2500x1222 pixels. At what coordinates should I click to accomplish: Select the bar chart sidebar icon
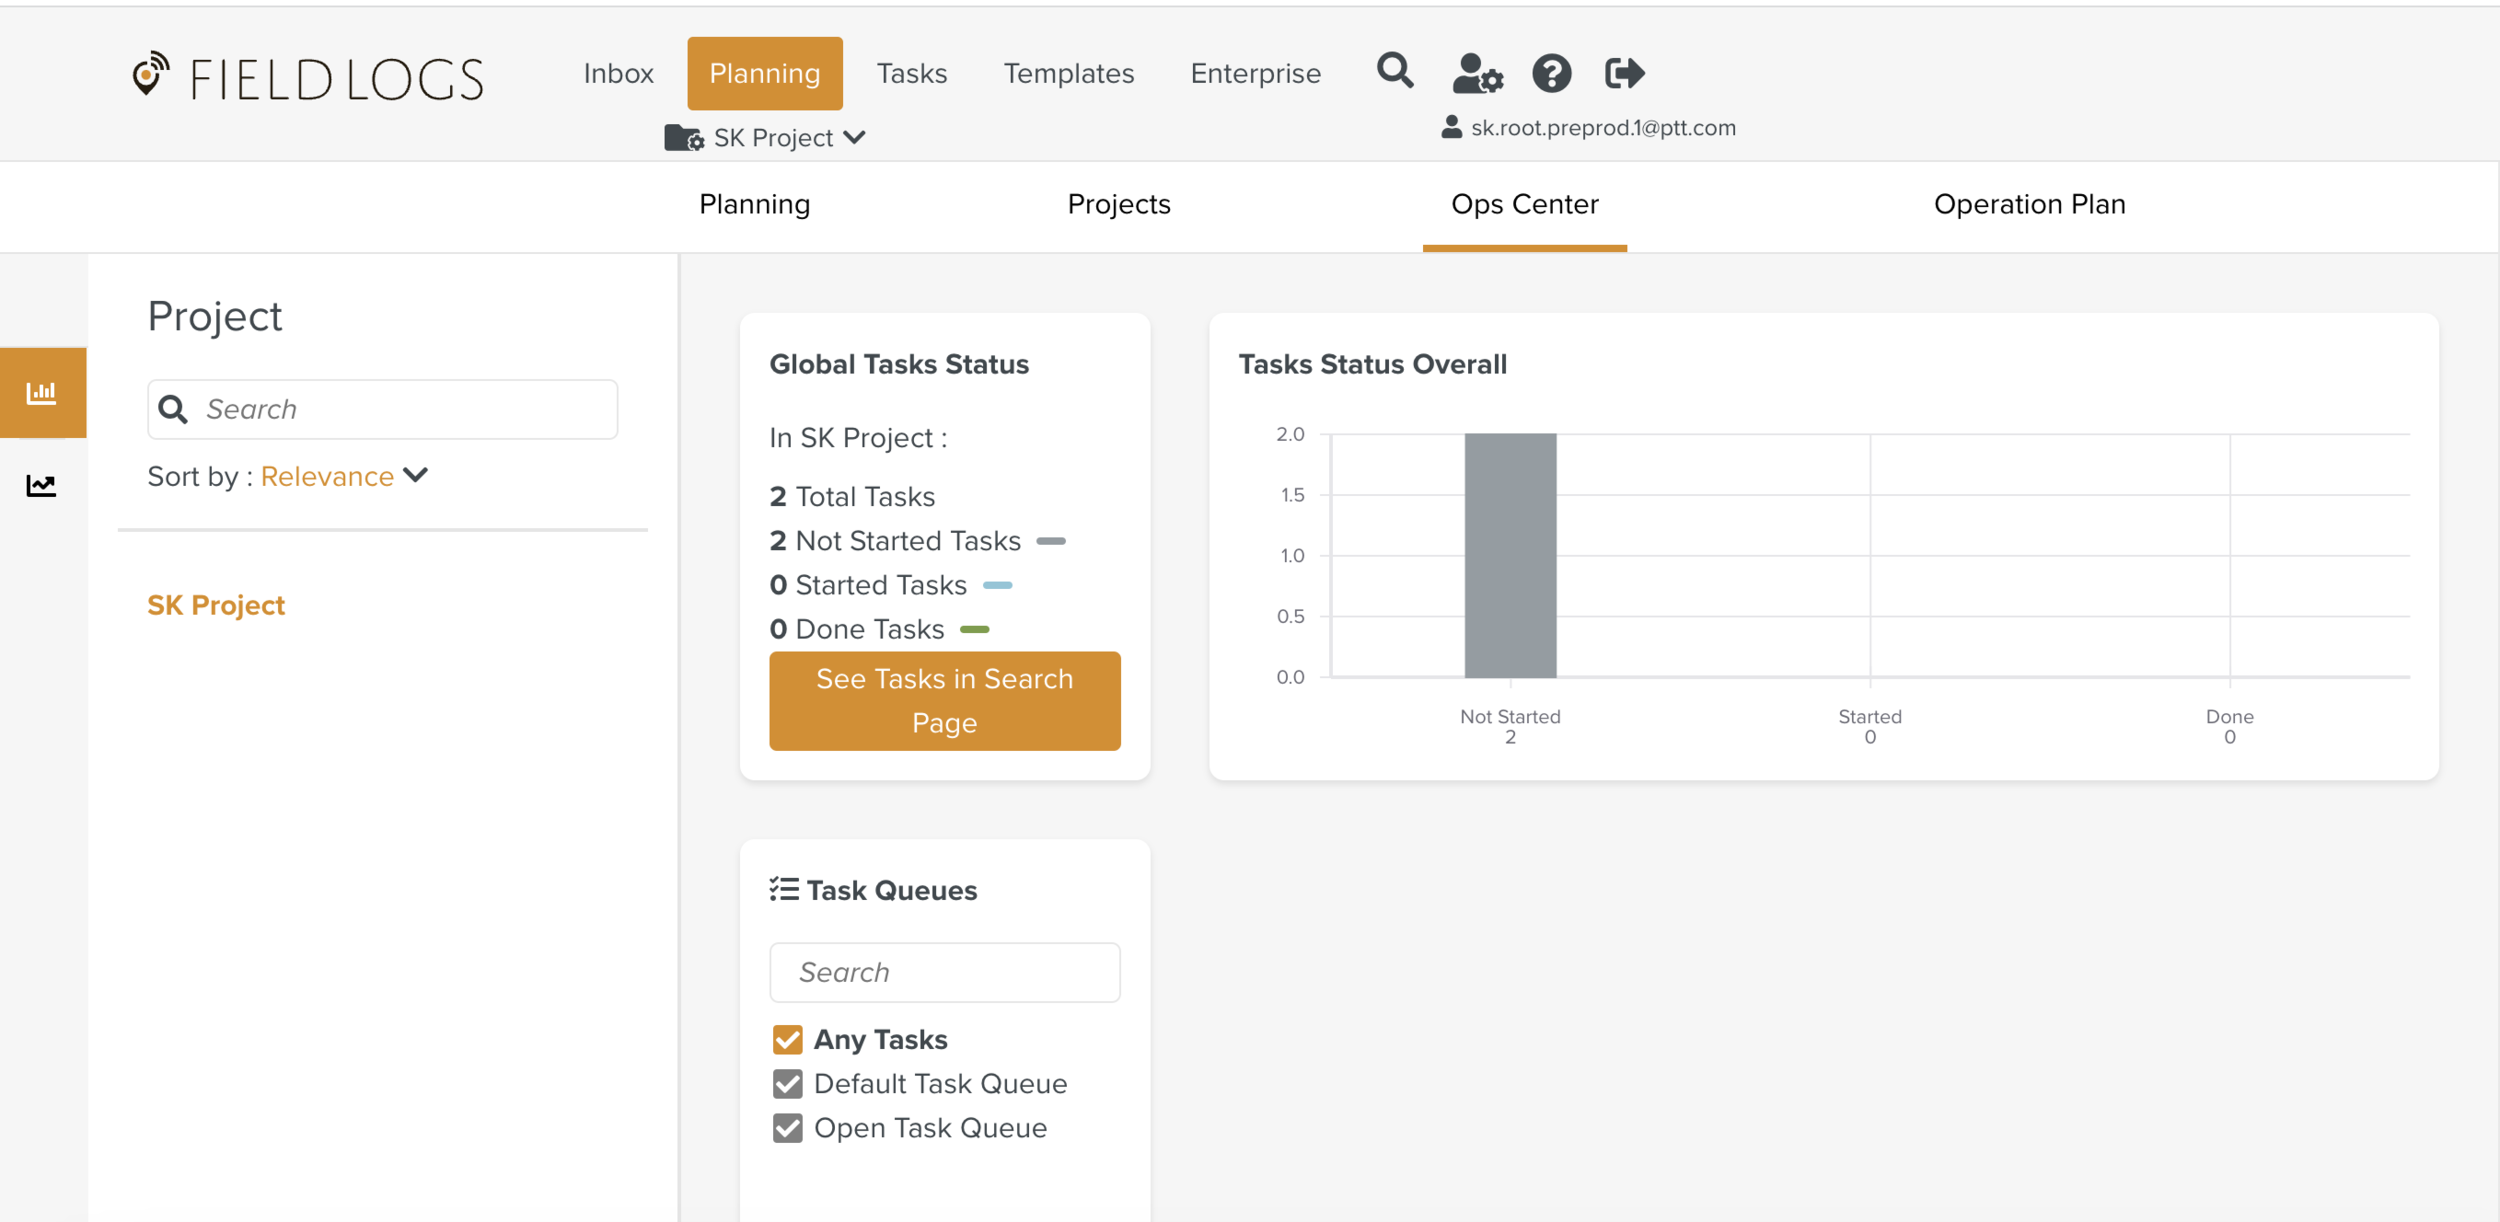click(x=42, y=392)
